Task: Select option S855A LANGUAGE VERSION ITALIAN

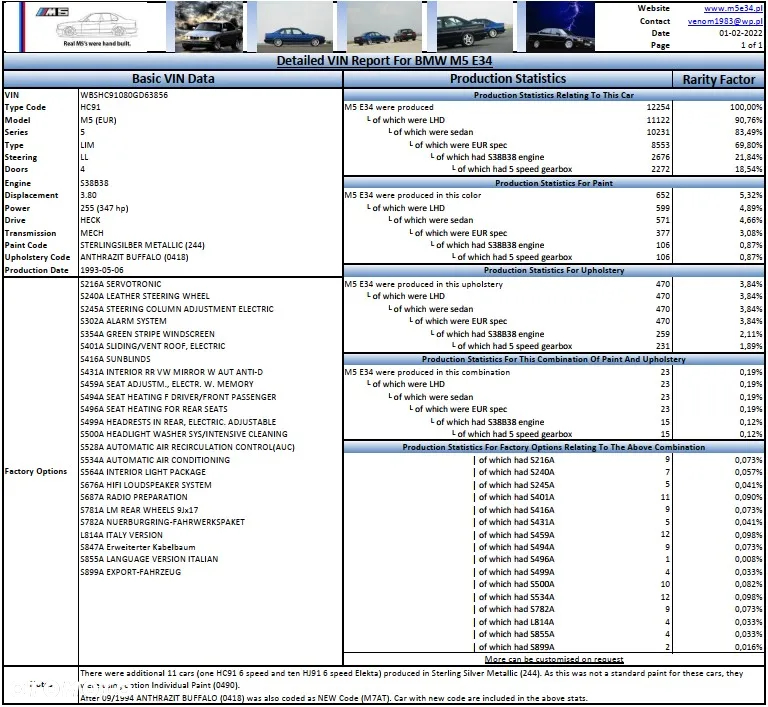Action: coord(149,559)
